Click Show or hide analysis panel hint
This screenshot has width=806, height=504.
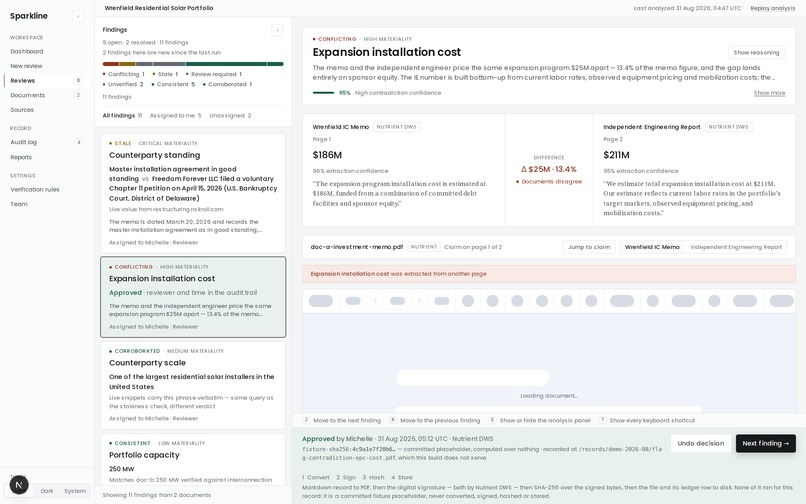coord(540,420)
